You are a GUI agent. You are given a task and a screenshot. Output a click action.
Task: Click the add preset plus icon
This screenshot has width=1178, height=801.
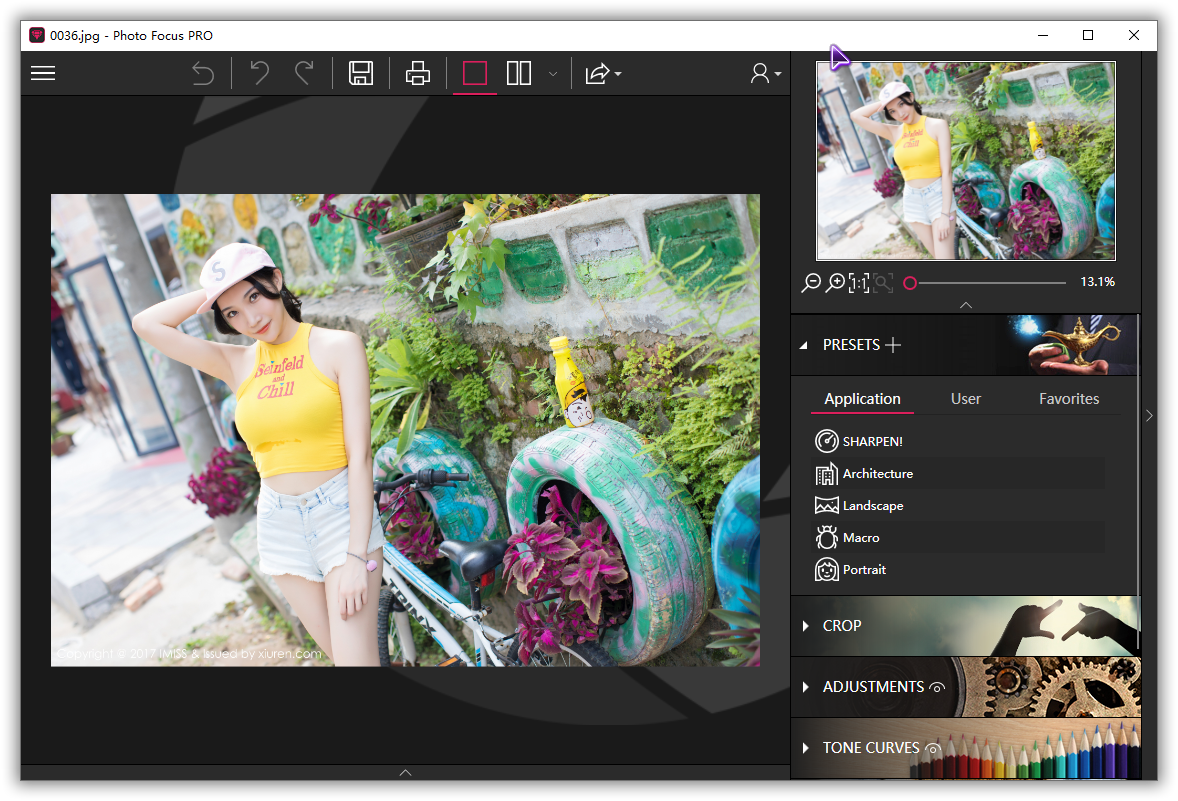[893, 345]
